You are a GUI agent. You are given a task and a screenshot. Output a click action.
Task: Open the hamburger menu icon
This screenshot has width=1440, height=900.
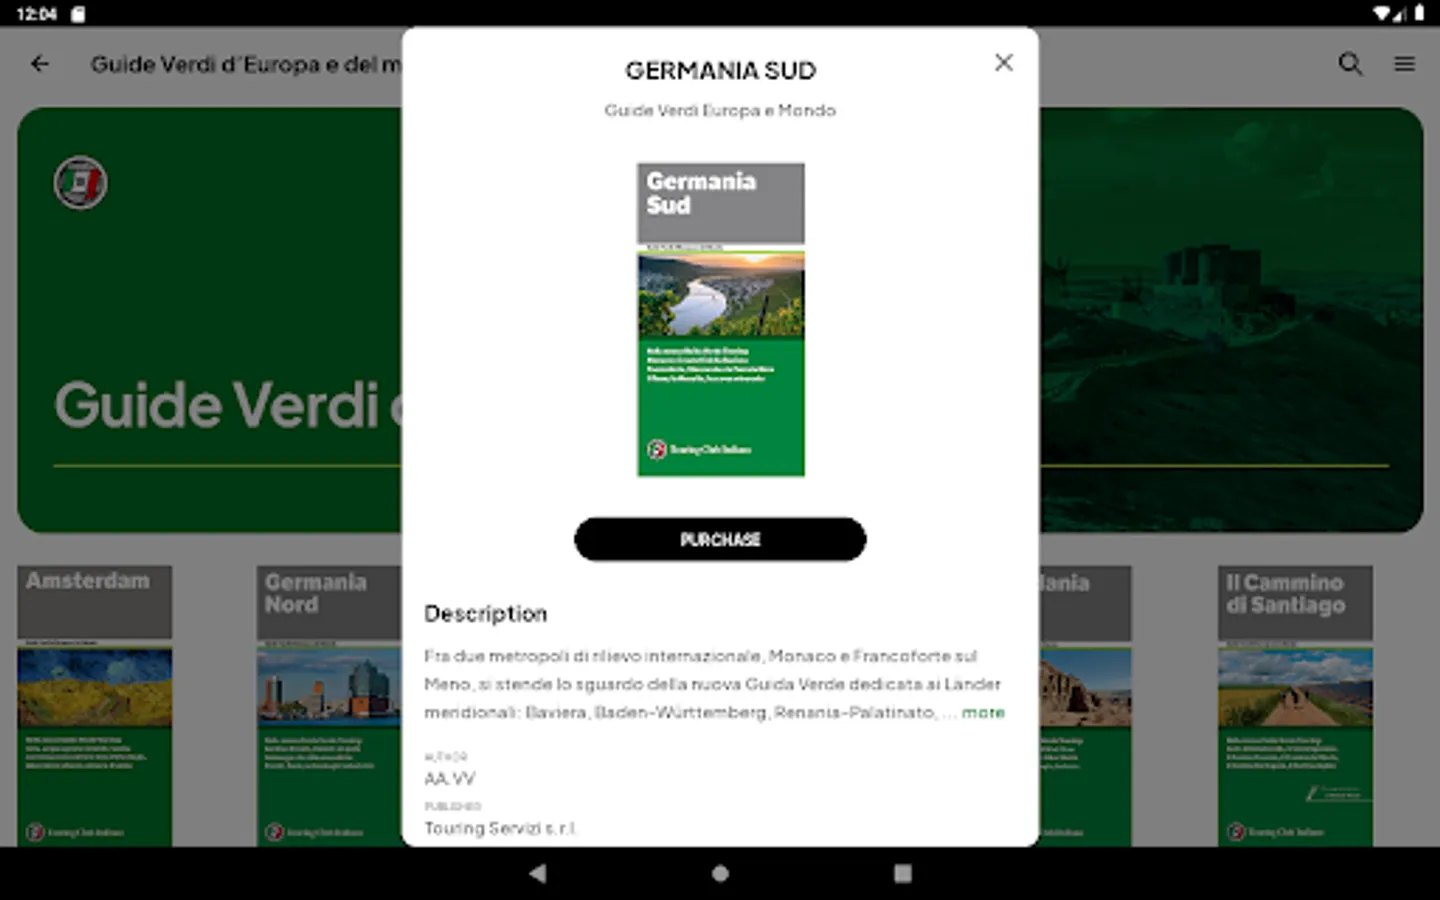(1405, 64)
